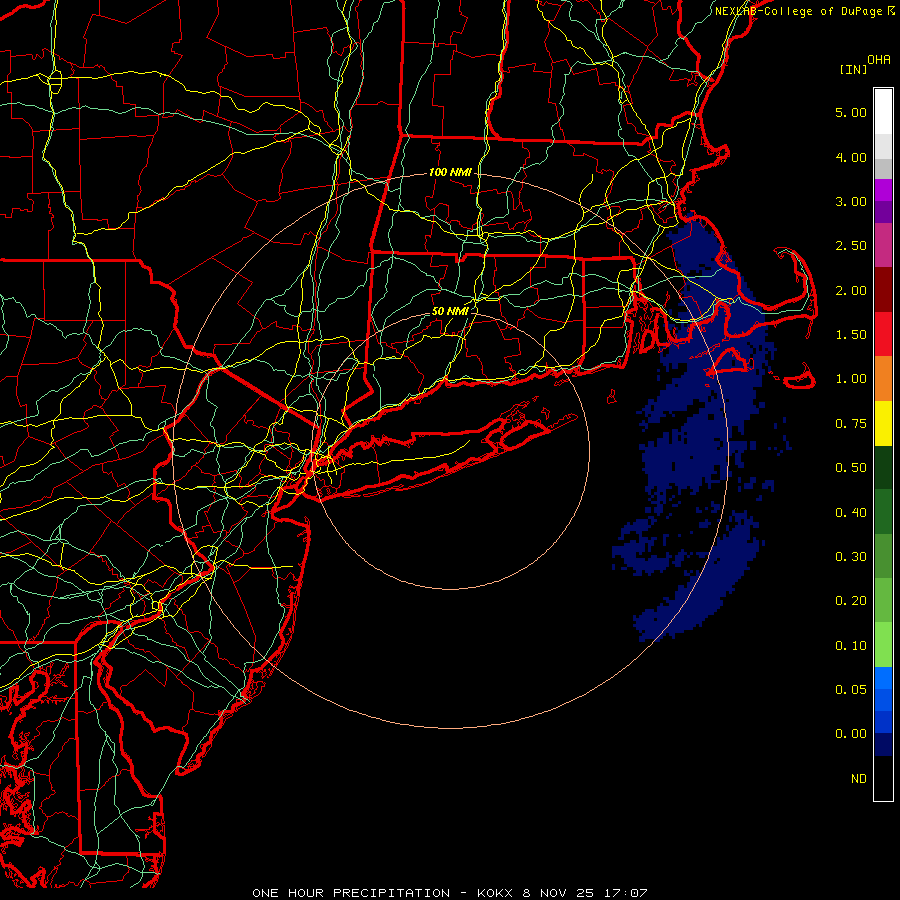Click the '0.10' legend value
900x900 pixels.
click(851, 646)
